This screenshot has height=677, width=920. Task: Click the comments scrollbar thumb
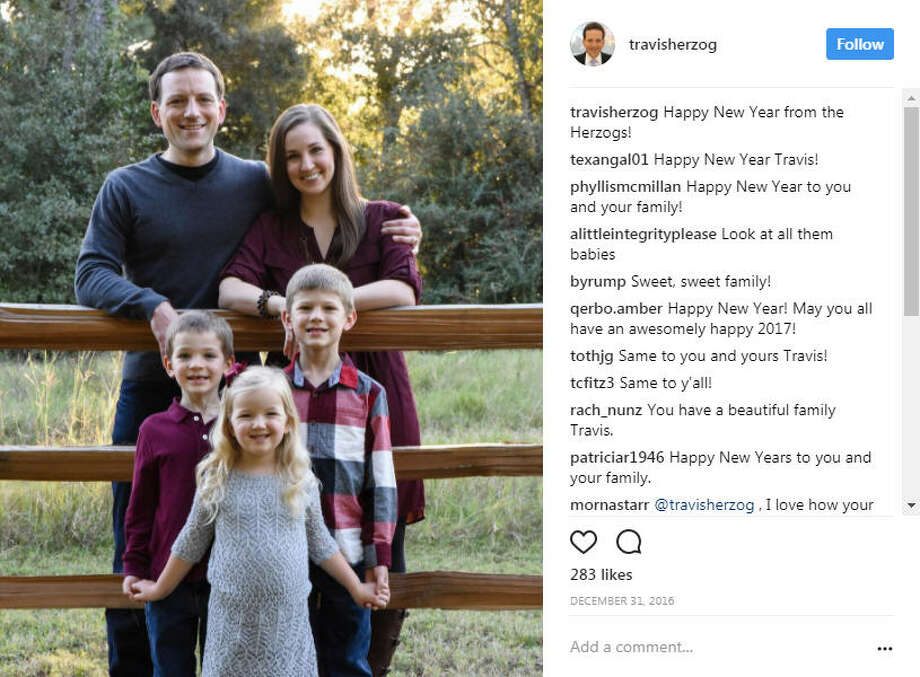[x=910, y=210]
